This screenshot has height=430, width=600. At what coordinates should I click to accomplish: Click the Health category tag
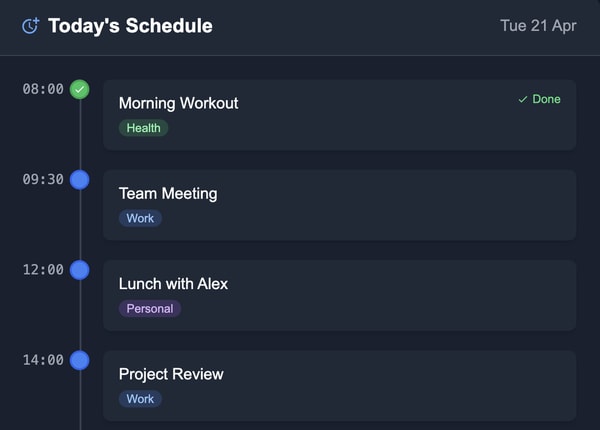(x=143, y=128)
